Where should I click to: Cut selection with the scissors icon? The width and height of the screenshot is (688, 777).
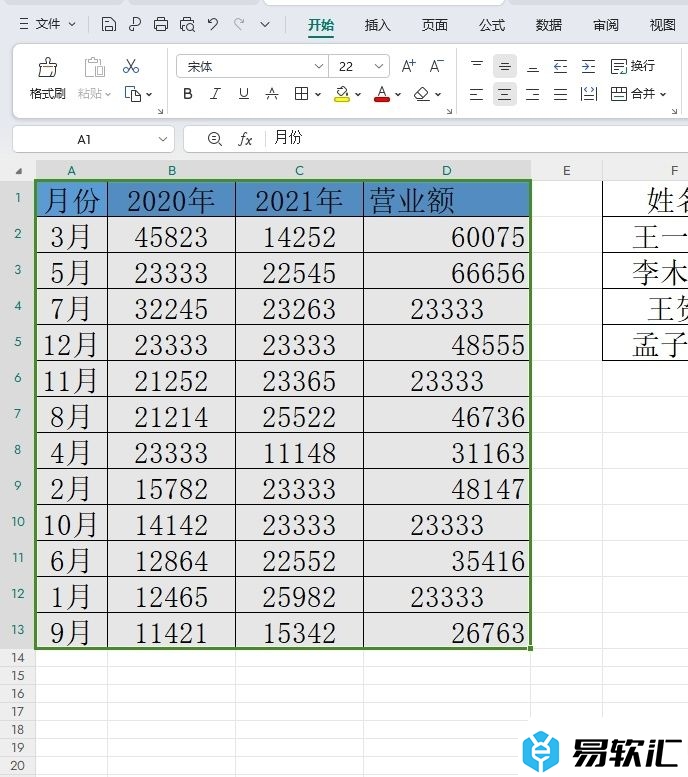pos(131,66)
